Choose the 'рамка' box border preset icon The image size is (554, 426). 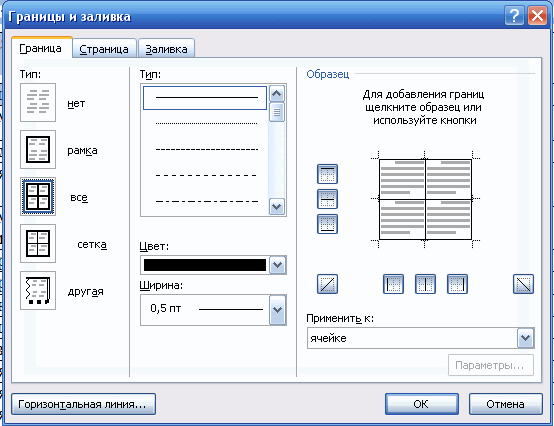click(38, 150)
